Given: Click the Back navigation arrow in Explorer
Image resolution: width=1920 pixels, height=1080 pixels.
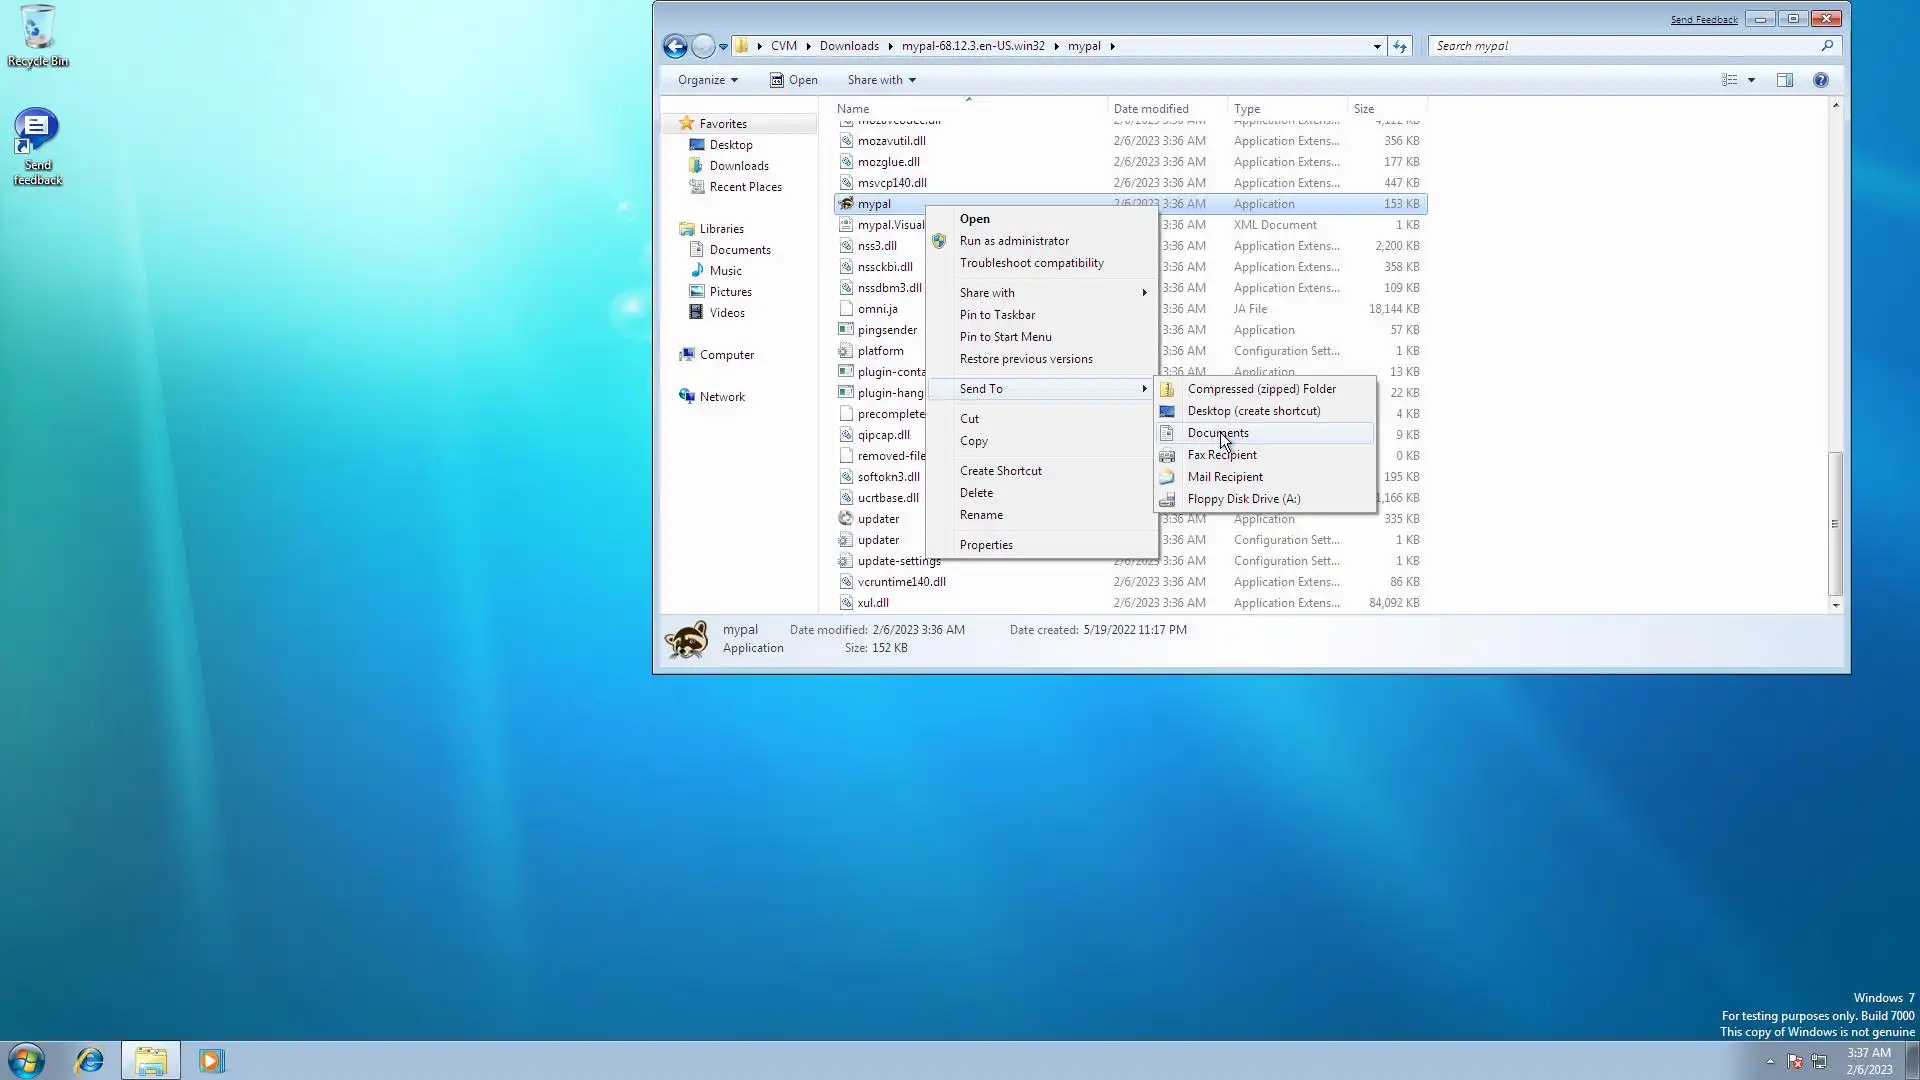Looking at the screenshot, I should coord(675,46).
